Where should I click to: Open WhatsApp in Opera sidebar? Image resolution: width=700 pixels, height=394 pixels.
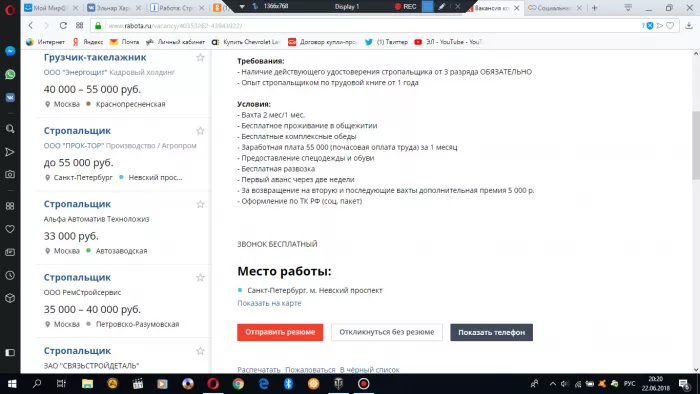10,74
